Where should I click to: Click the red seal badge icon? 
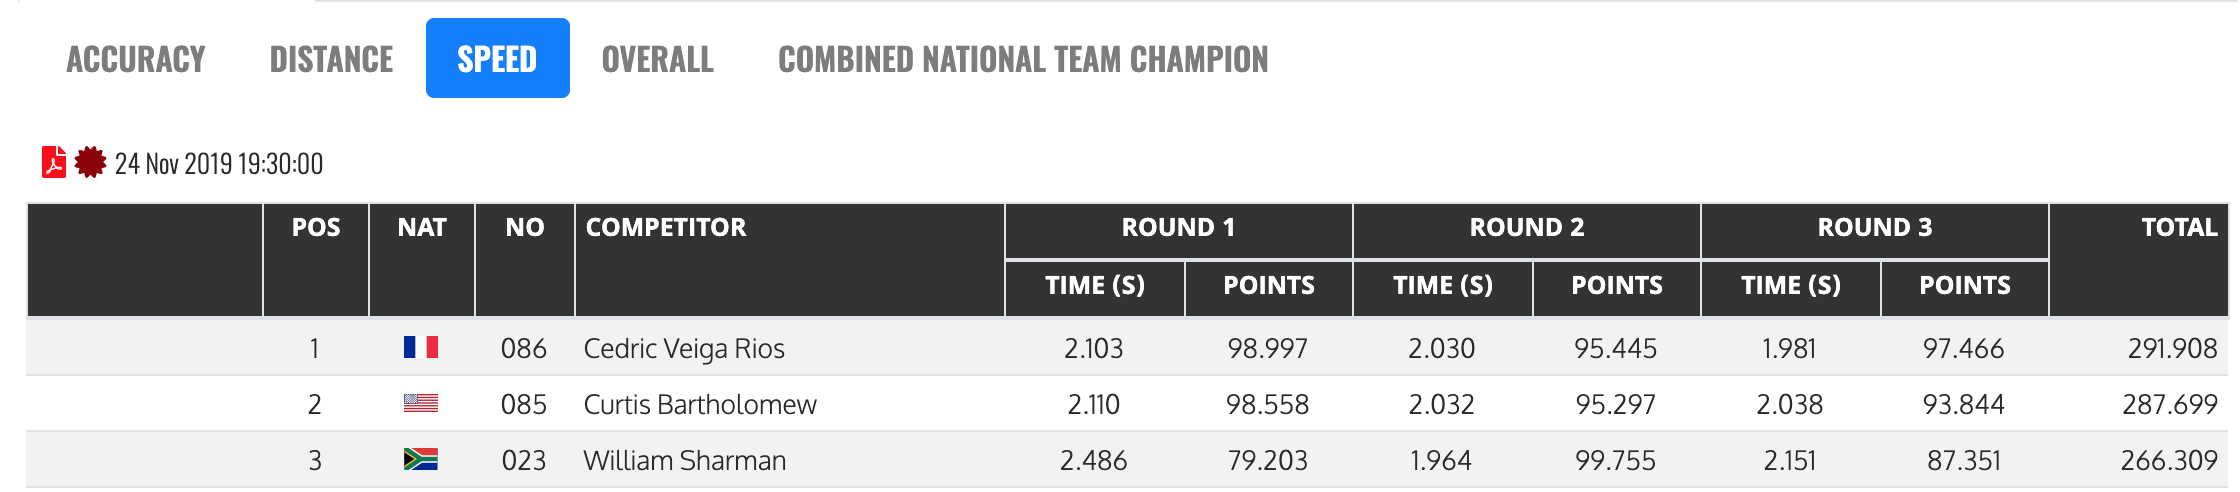pyautogui.click(x=90, y=162)
